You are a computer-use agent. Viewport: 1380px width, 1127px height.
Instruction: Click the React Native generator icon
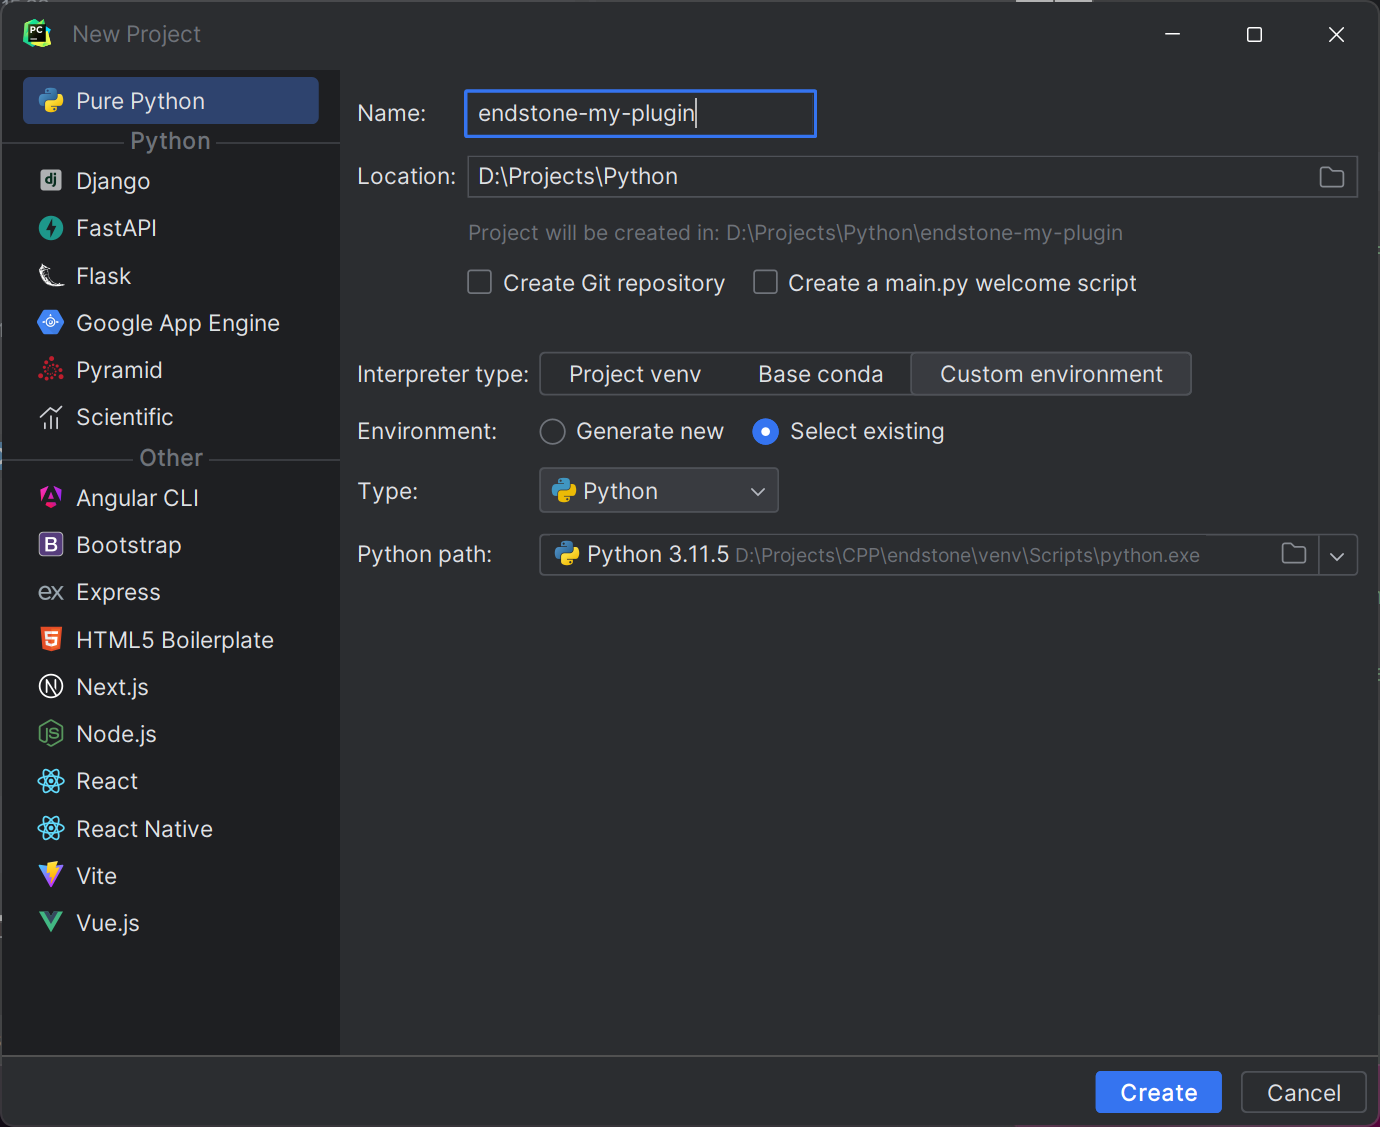coord(50,828)
